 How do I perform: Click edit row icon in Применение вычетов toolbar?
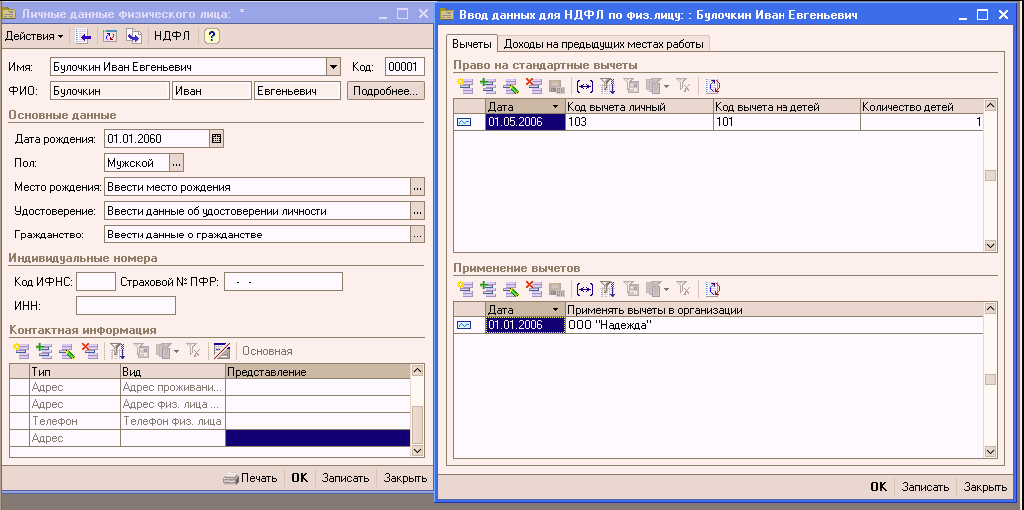511,289
